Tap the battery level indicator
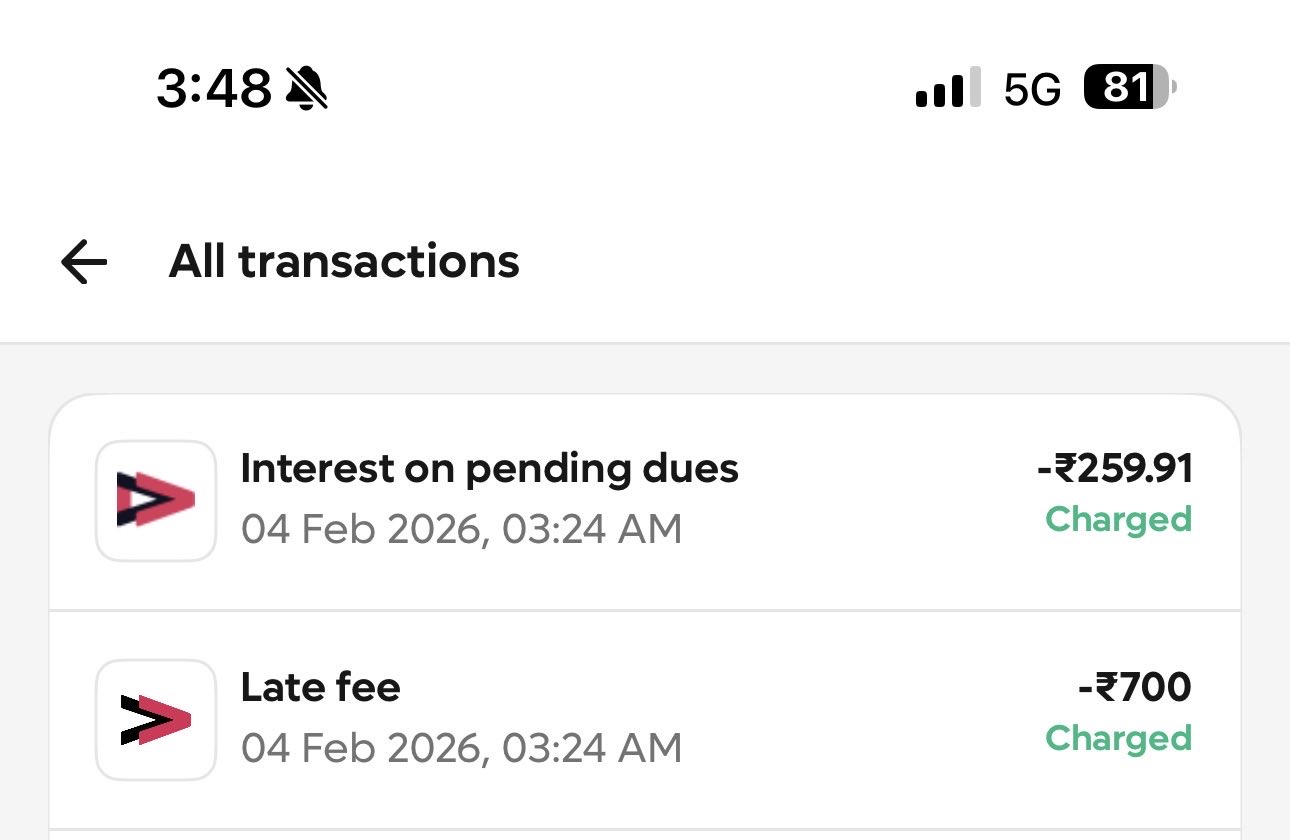Viewport: 1290px width, 840px height. pyautogui.click(x=1129, y=89)
